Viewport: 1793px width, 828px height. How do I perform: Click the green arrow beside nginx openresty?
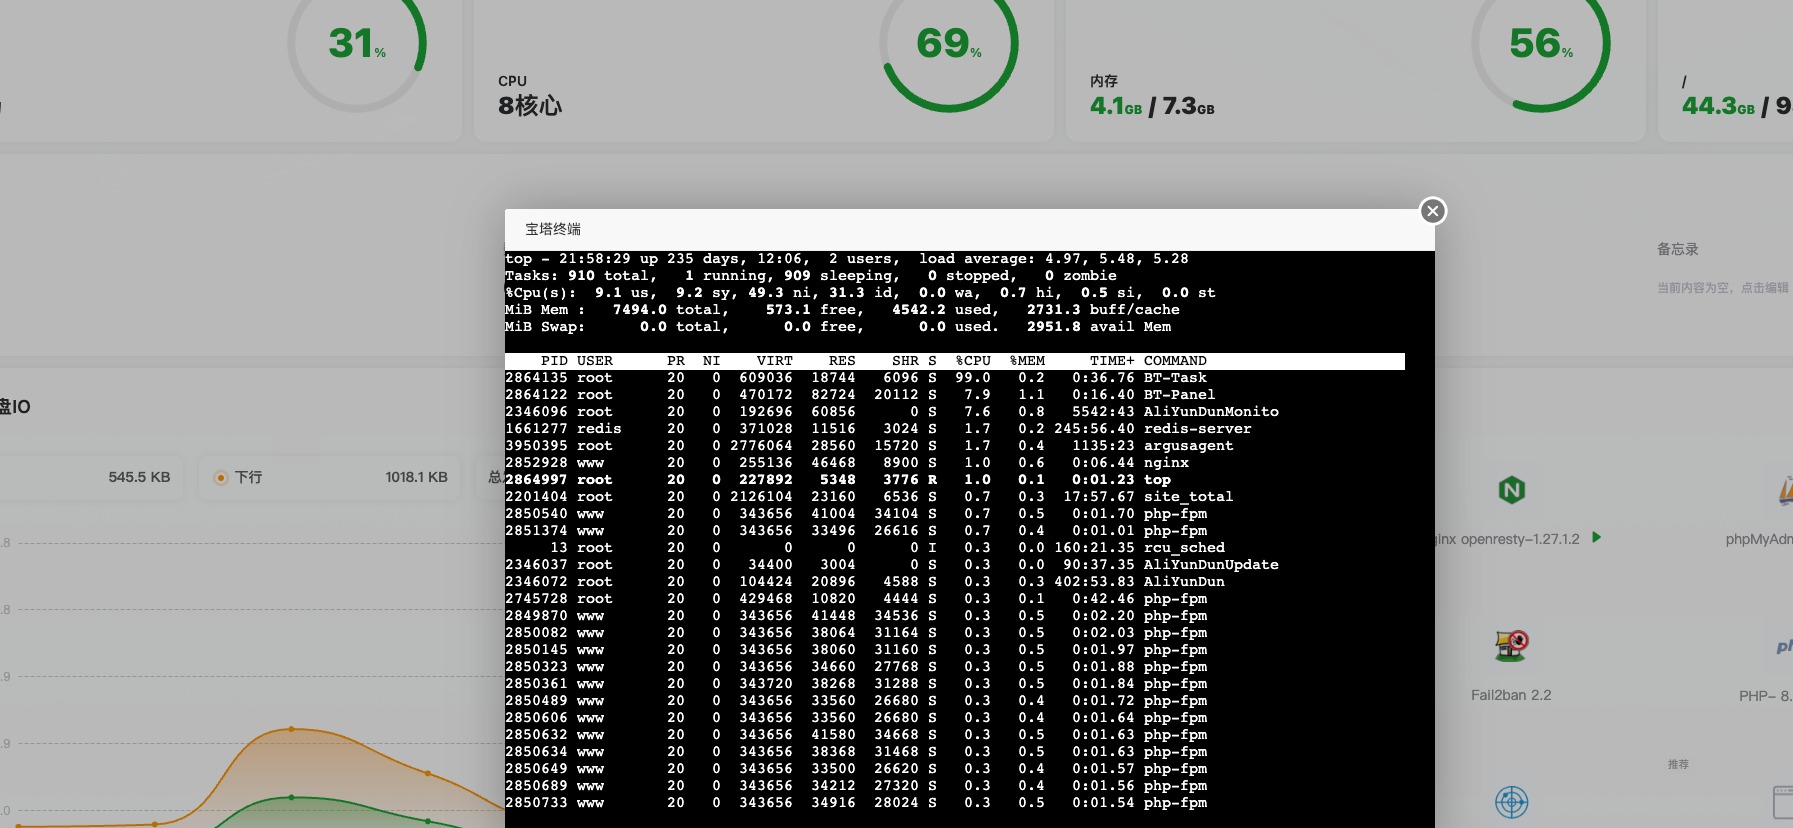[1597, 538]
